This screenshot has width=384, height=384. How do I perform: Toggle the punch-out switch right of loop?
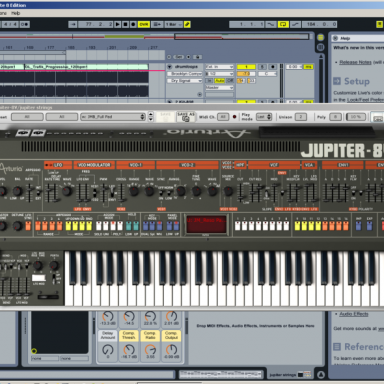295,24
